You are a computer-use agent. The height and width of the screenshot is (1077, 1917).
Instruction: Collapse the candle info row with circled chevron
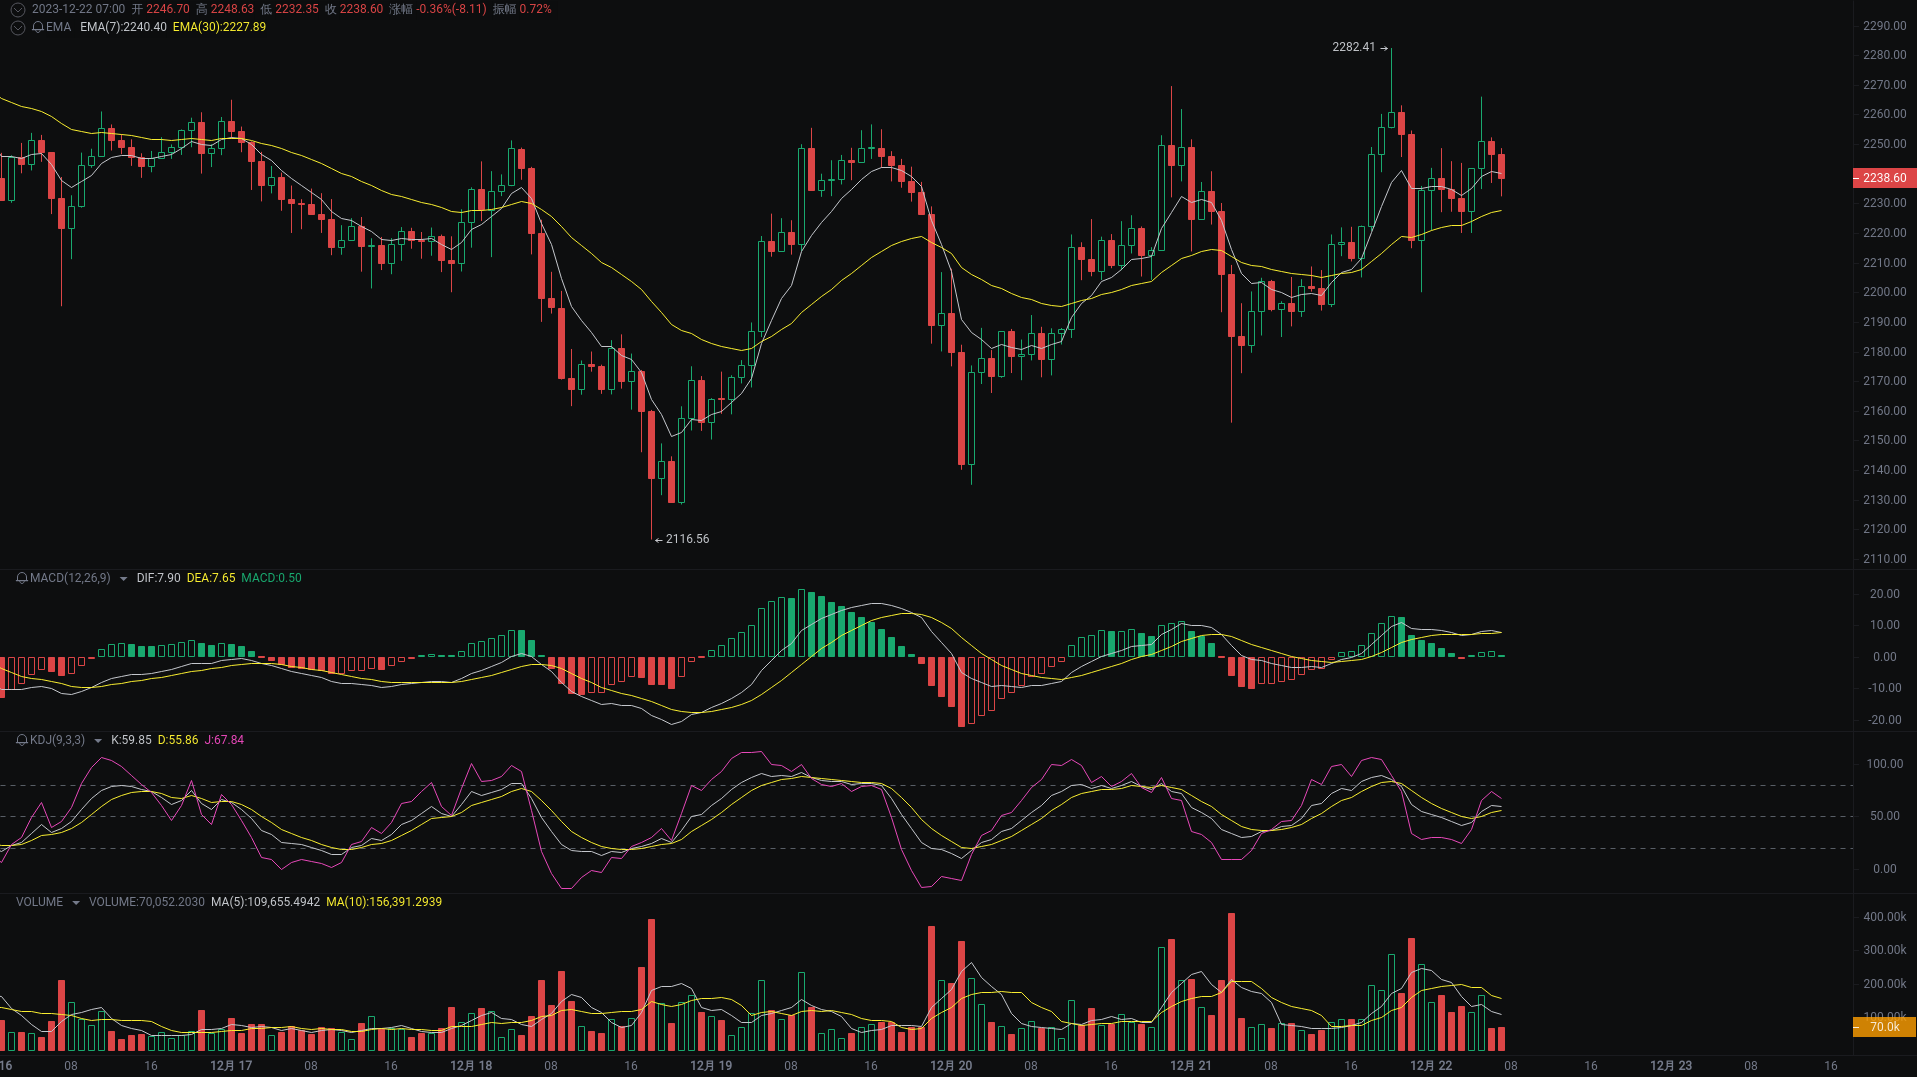pos(18,9)
